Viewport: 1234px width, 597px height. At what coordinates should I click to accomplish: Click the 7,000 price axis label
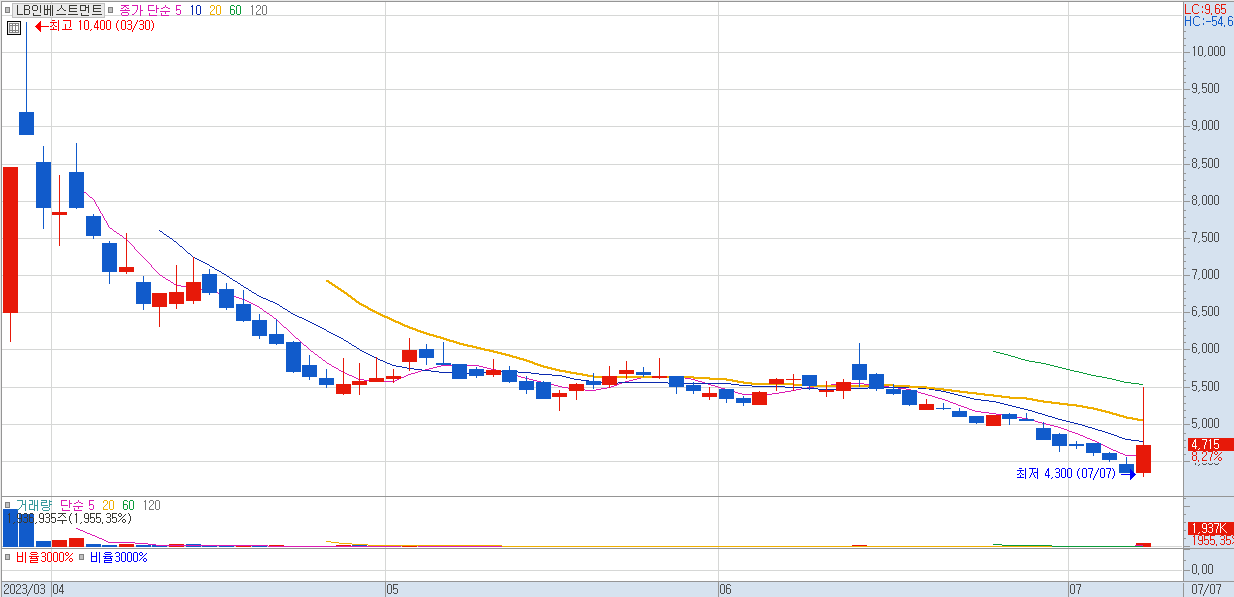1207,275
